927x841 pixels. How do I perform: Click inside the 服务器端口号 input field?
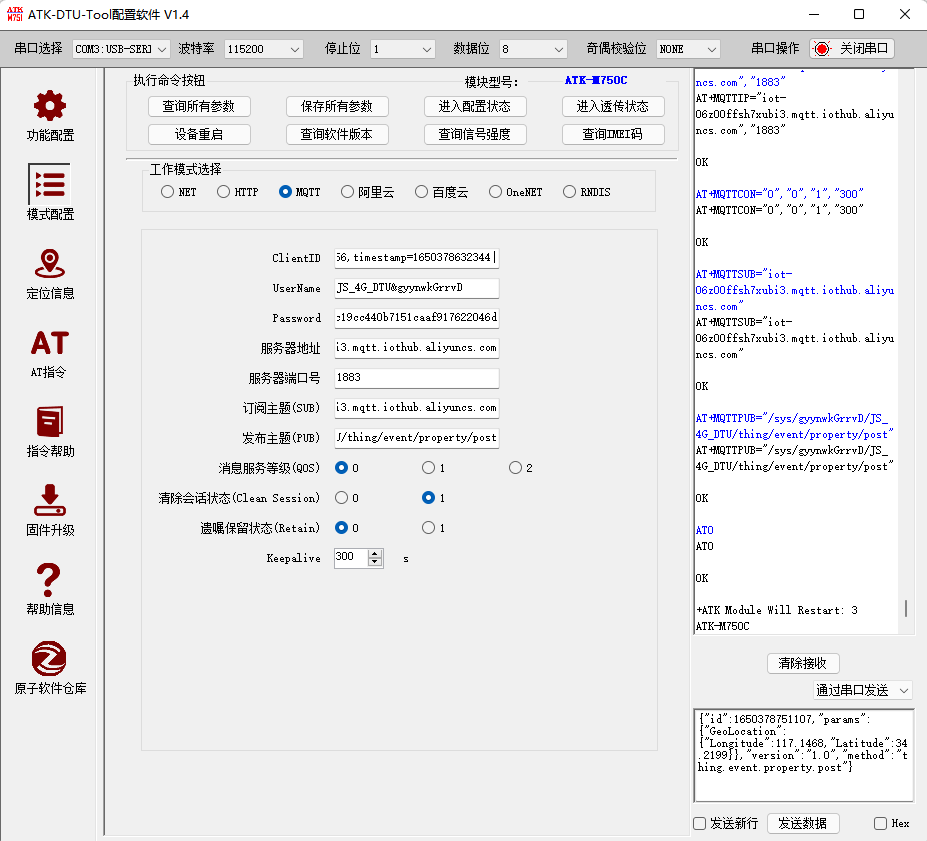[416, 378]
